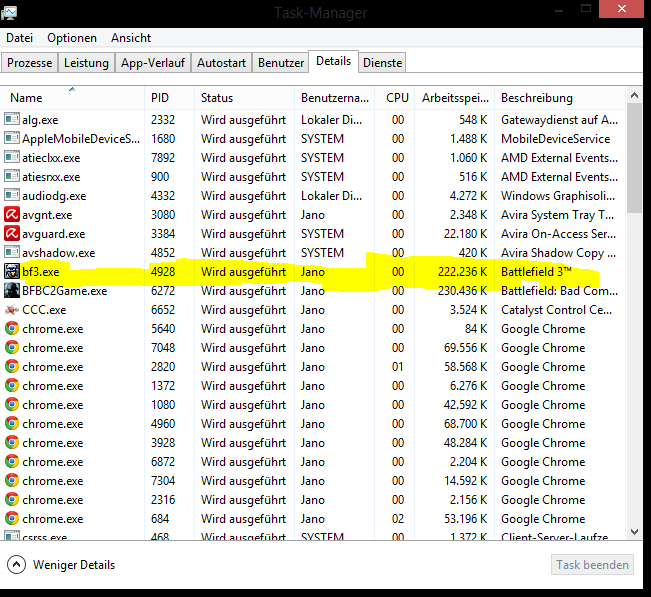The height and width of the screenshot is (597, 651).
Task: Click the Task-Manager title bar icon
Action: pyautogui.click(x=9, y=12)
